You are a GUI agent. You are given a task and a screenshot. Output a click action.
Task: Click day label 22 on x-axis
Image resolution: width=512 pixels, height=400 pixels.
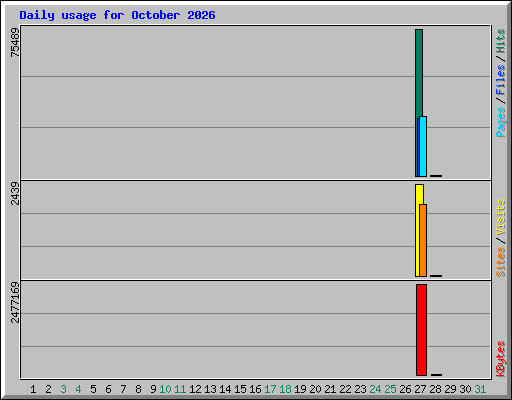coord(345,389)
